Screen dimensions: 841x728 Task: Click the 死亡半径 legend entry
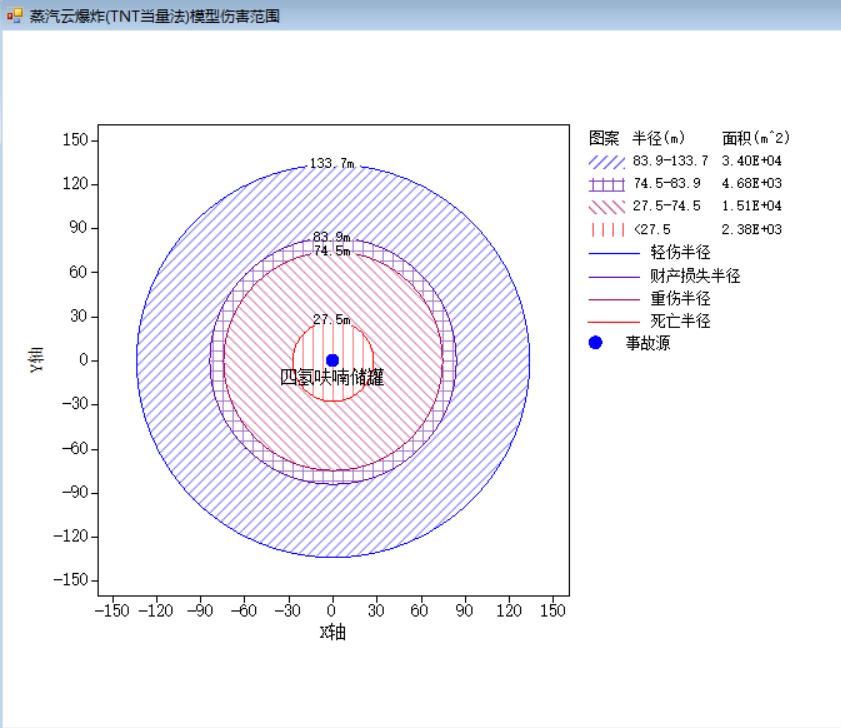tap(650, 321)
